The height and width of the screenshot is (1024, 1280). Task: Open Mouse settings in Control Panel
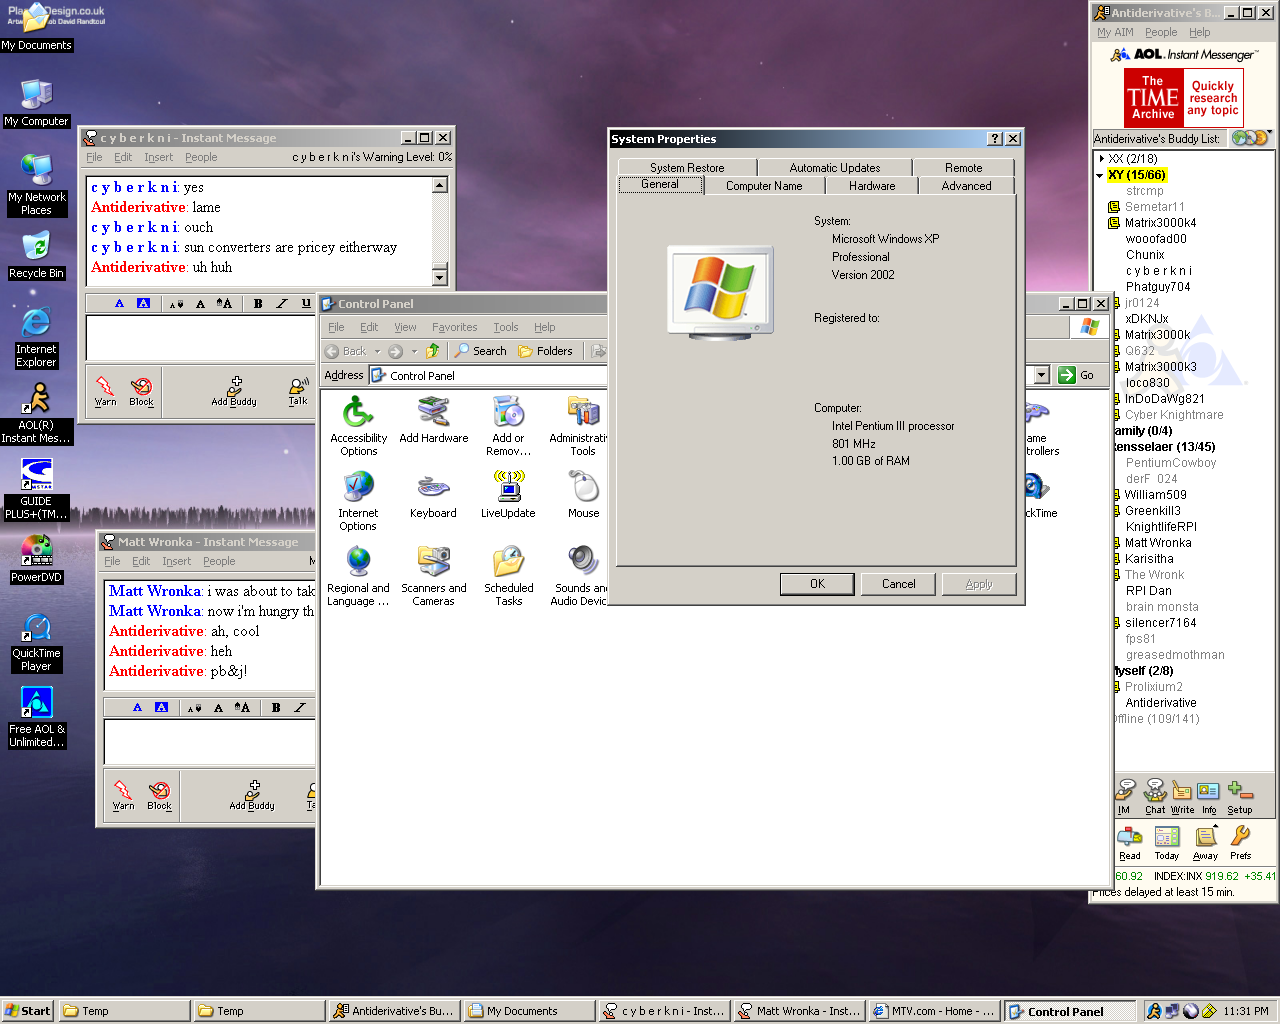coord(583,494)
